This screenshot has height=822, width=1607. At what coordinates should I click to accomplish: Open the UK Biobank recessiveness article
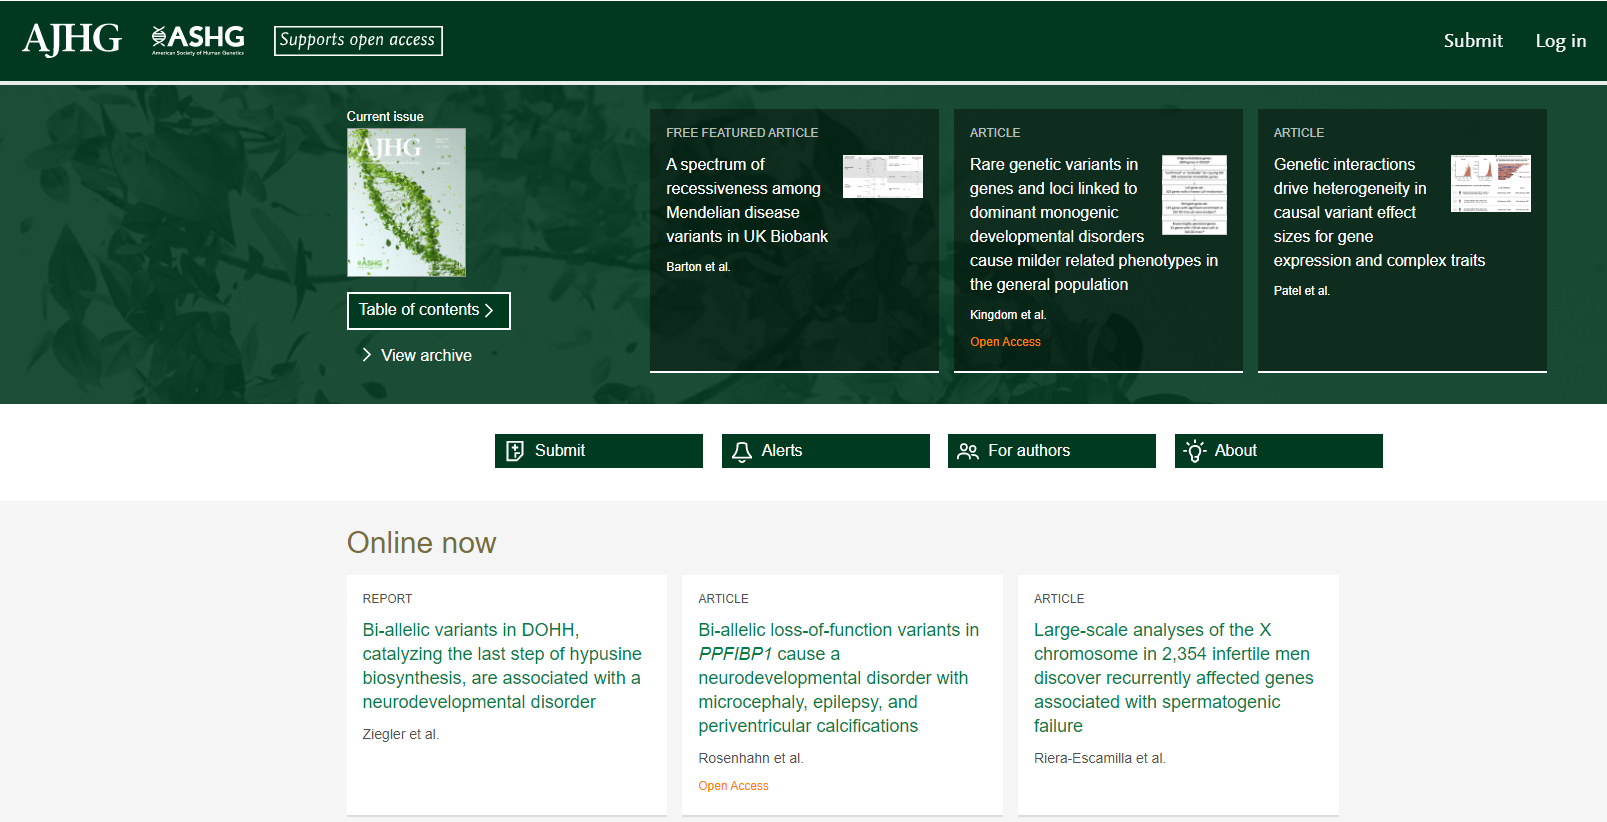coord(746,200)
